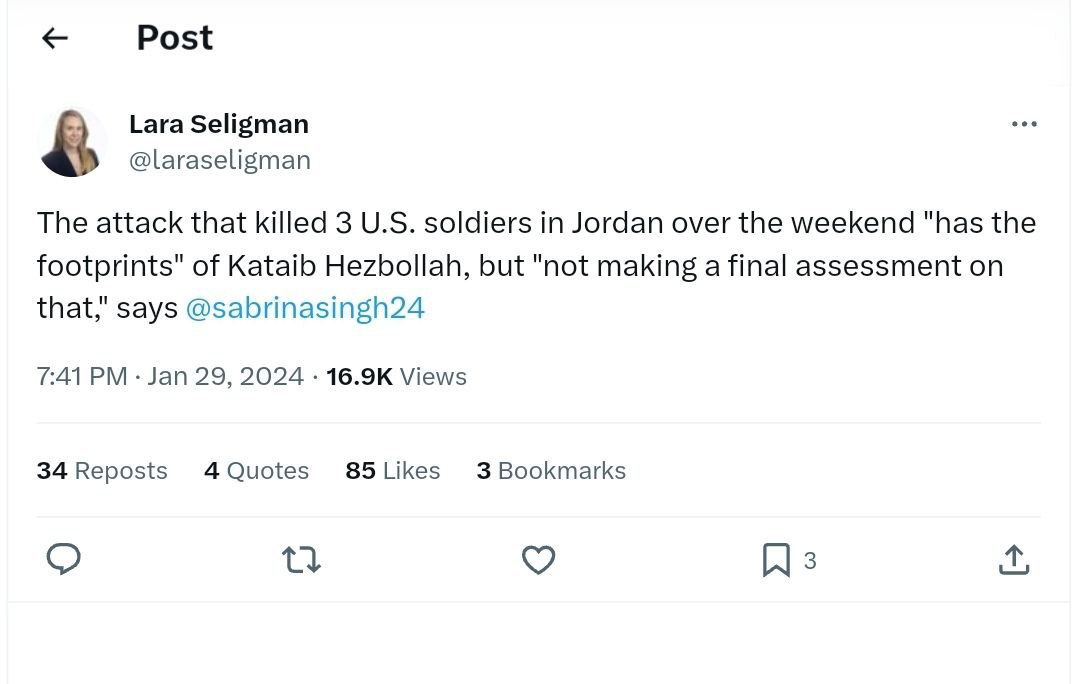Show the 85 Likes list

tap(392, 471)
